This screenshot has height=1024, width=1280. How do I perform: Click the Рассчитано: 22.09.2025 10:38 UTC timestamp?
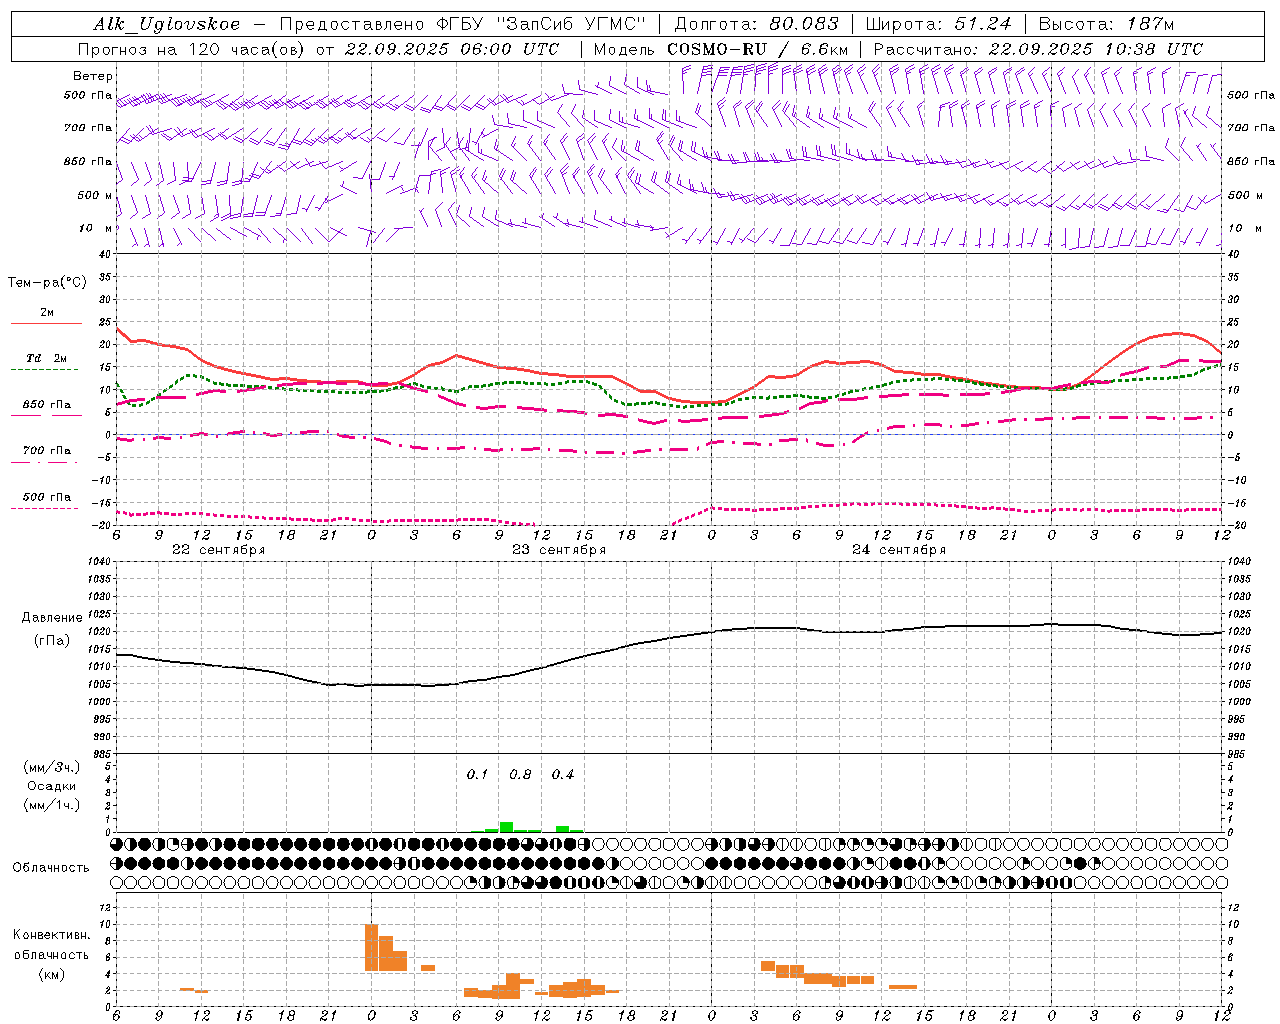pos(1038,49)
